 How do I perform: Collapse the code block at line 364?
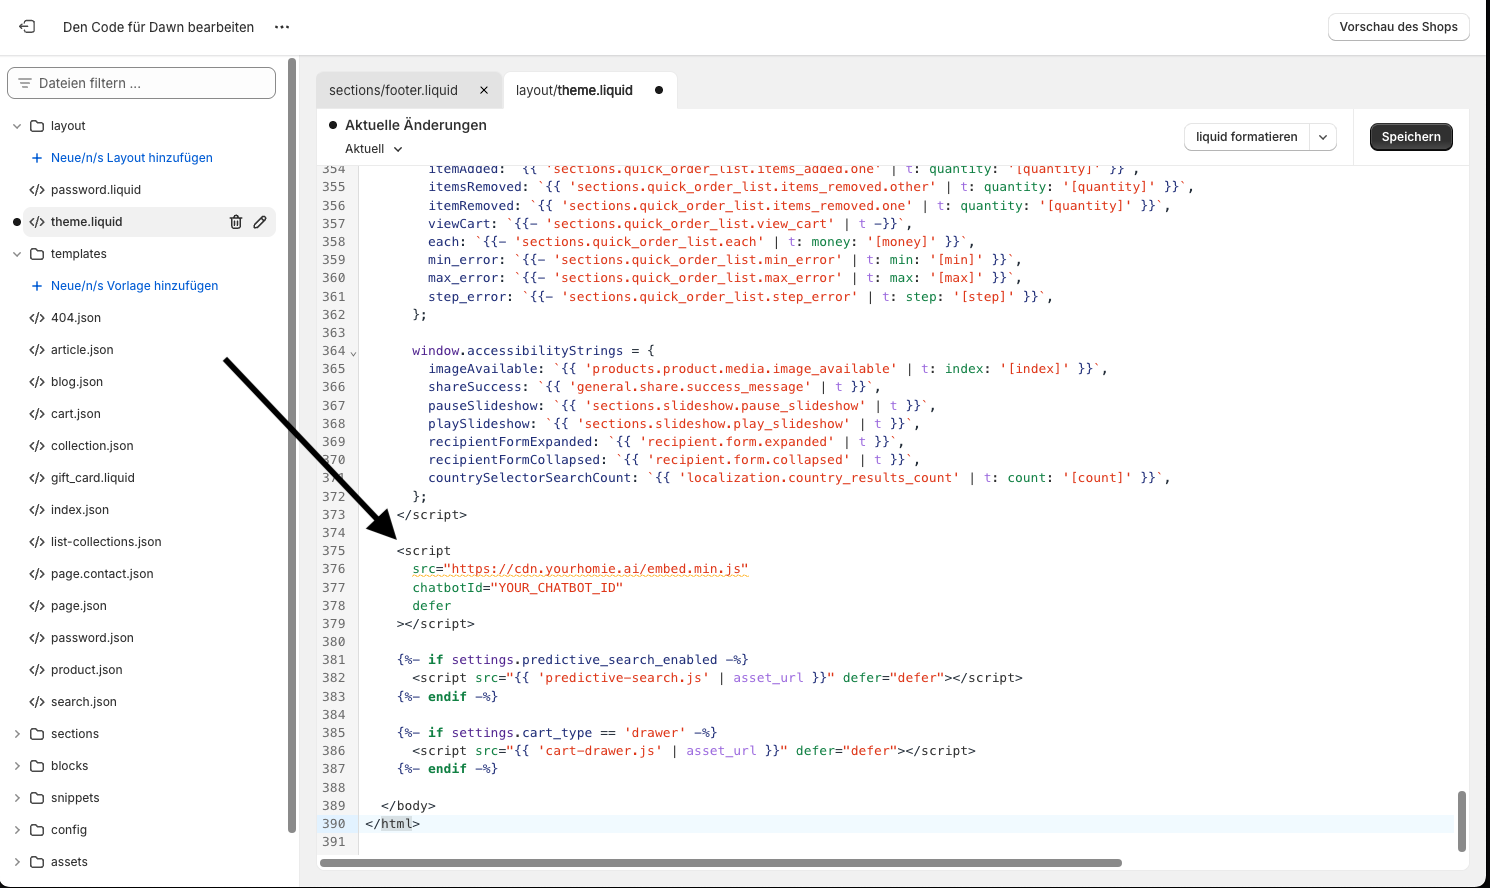point(351,352)
